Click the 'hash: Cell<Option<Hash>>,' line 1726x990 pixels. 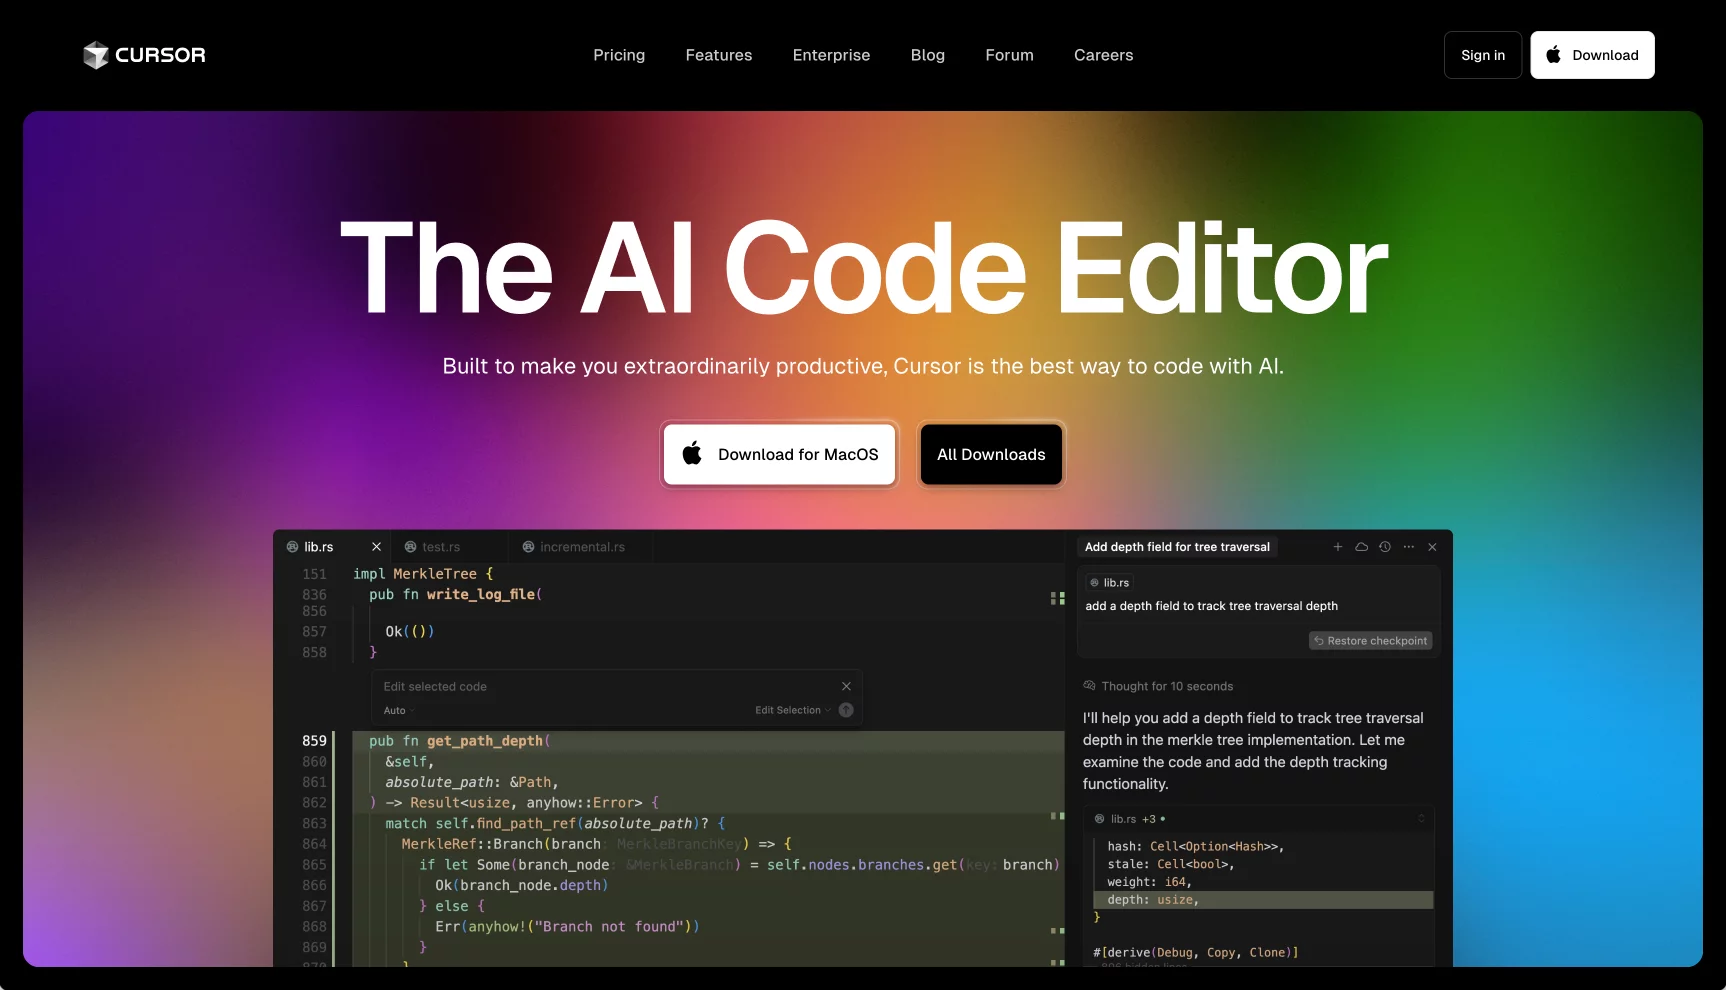(1196, 847)
